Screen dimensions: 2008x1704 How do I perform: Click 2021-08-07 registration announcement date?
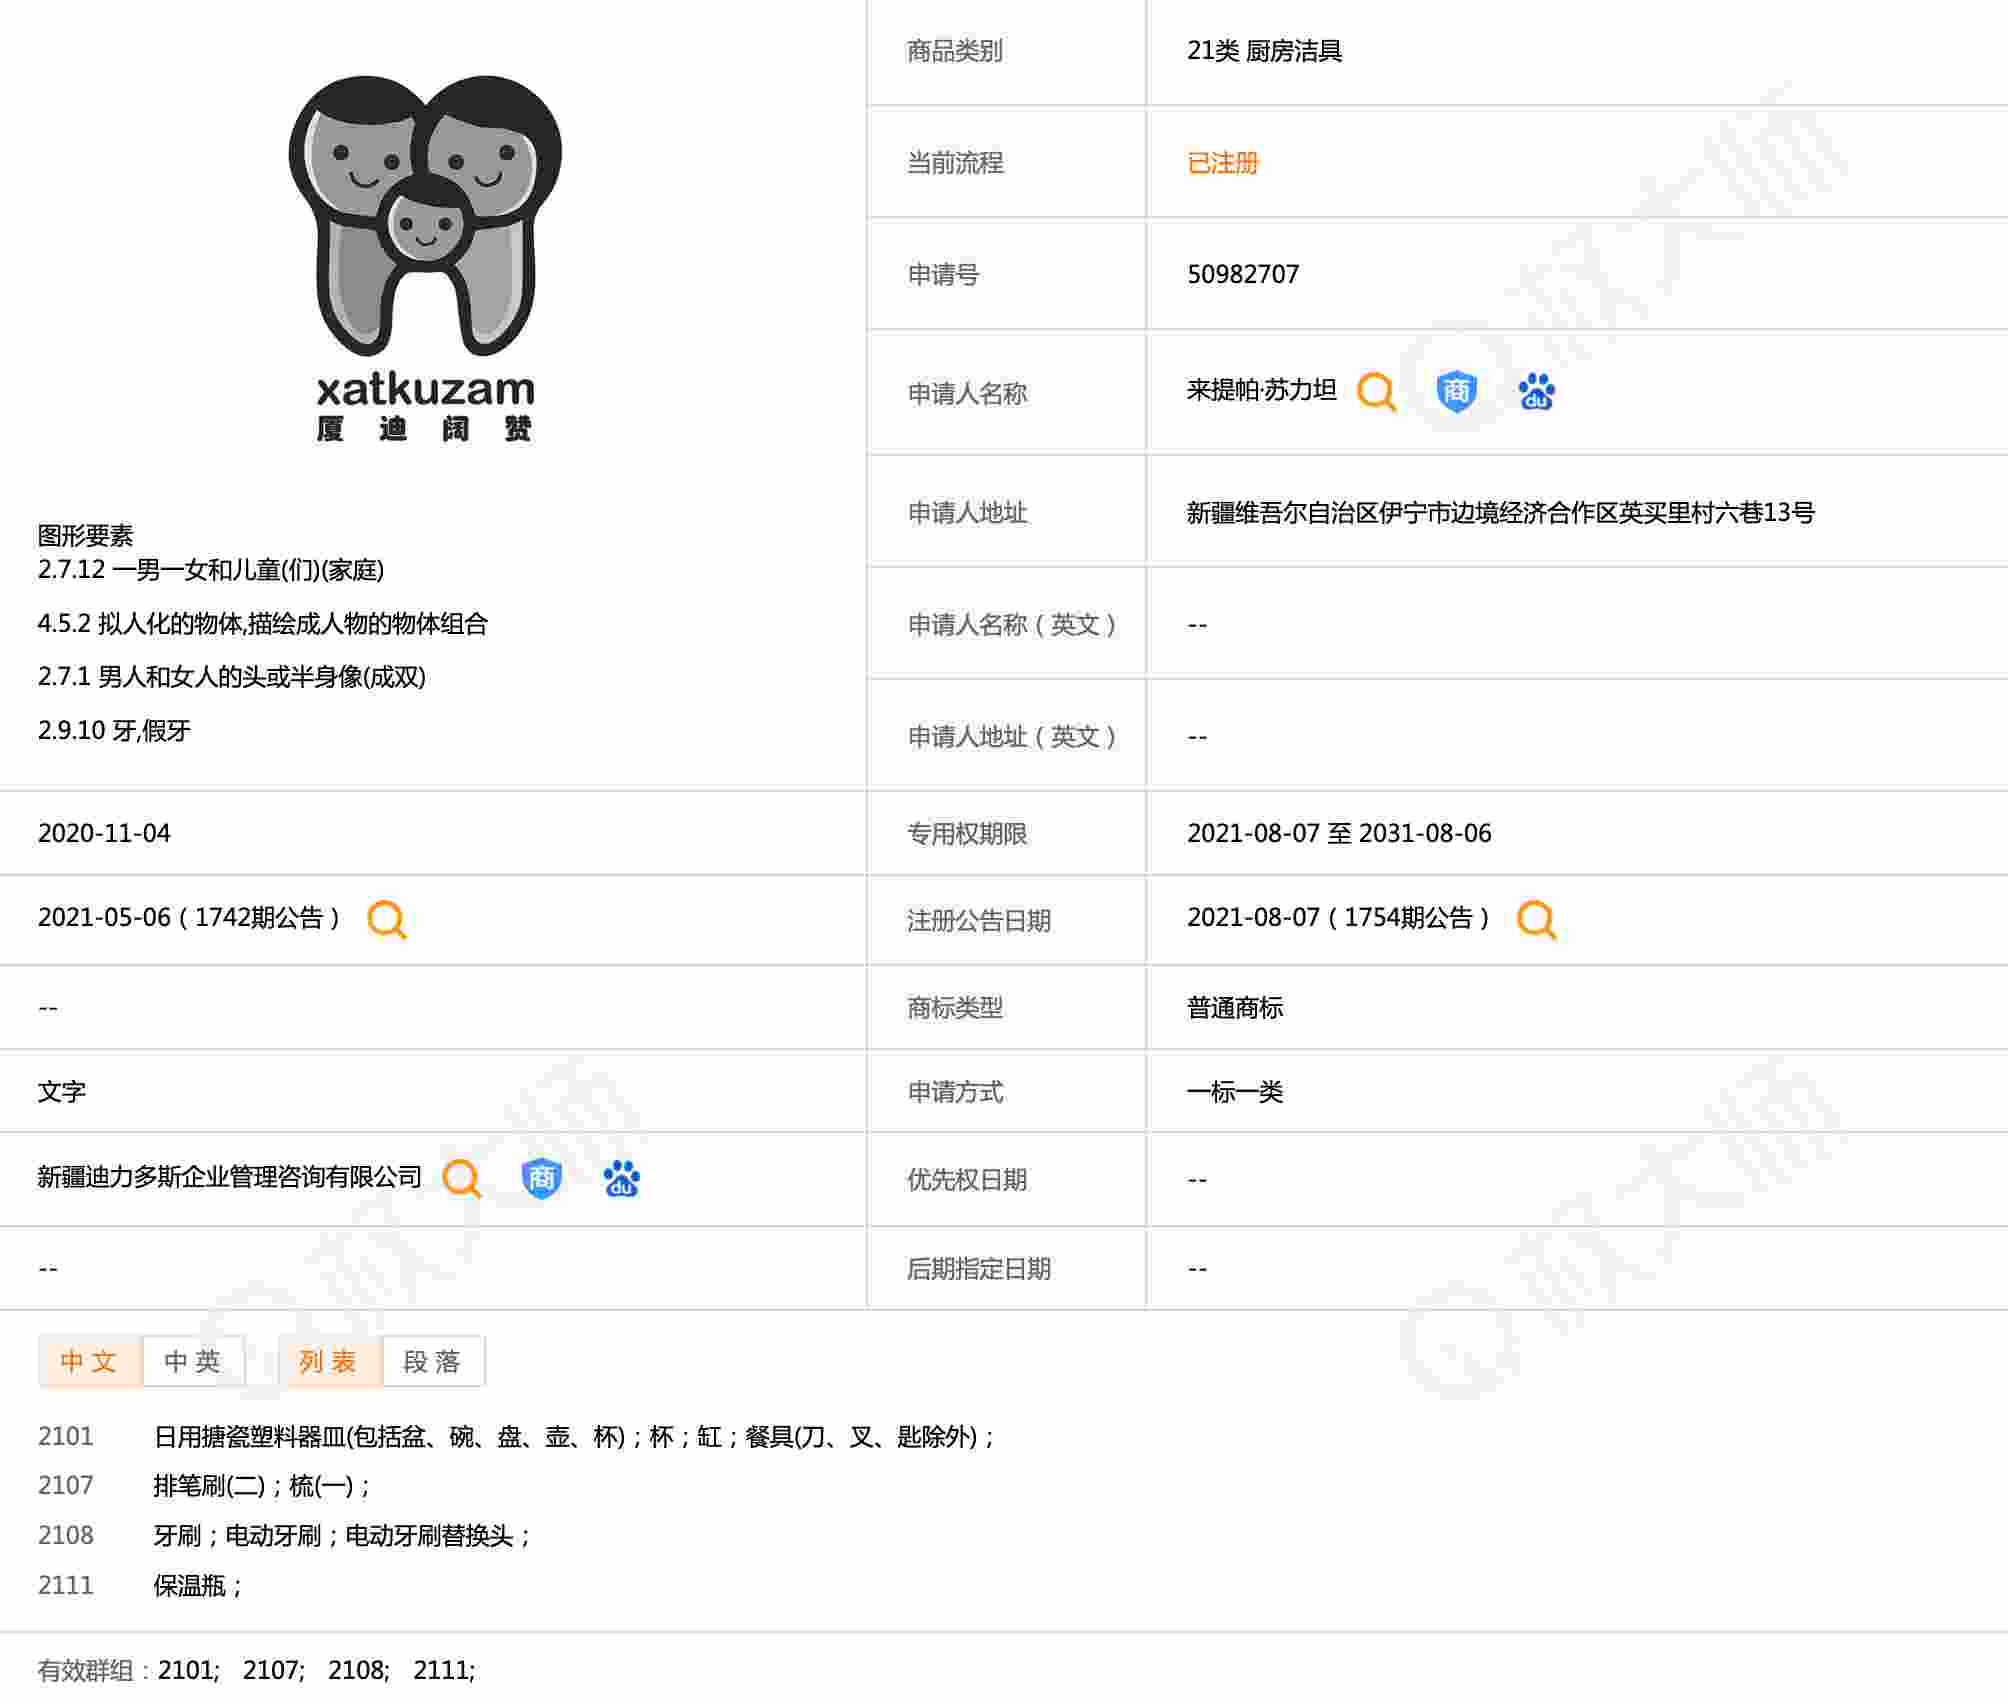pyautogui.click(x=1253, y=918)
